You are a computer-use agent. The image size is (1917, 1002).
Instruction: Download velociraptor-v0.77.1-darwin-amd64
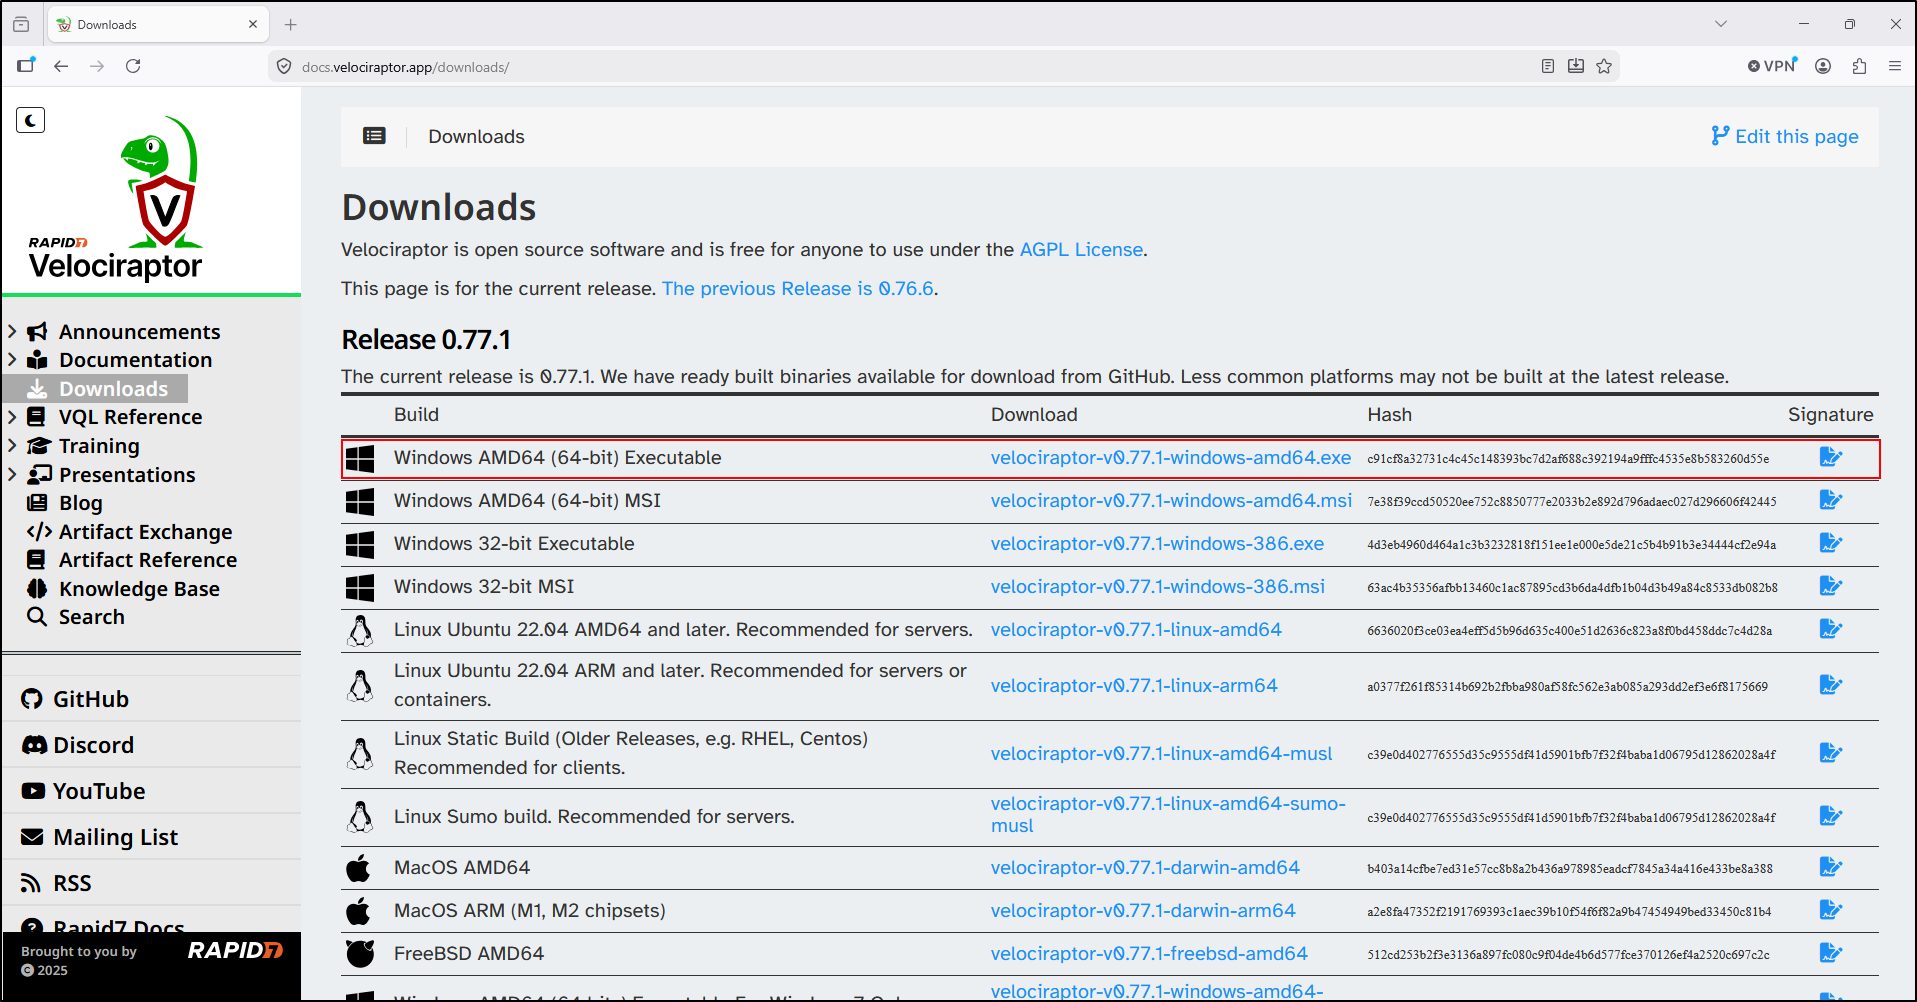coord(1145,867)
